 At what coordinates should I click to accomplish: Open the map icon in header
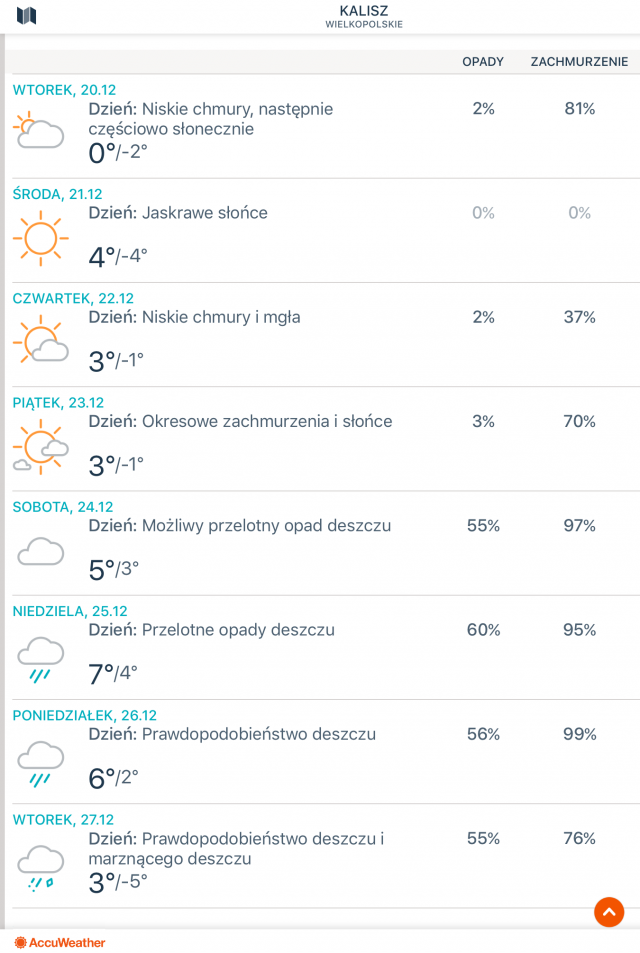27,16
